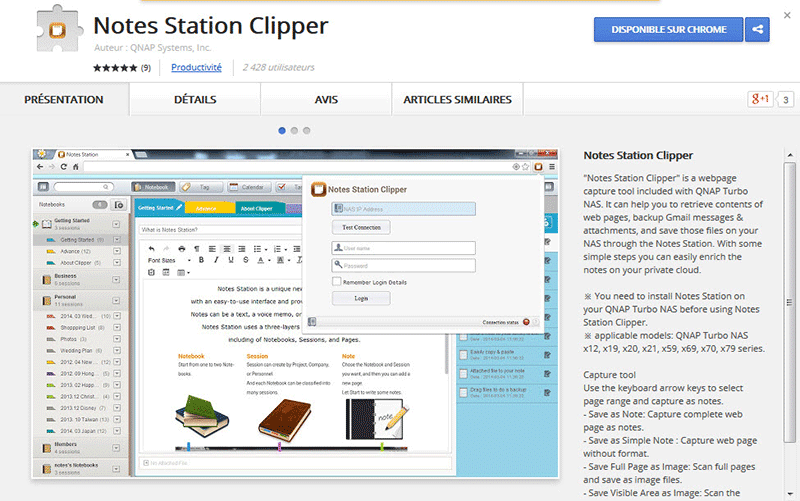
Task: Click the description scrollbar up arrow
Action: pos(790,155)
